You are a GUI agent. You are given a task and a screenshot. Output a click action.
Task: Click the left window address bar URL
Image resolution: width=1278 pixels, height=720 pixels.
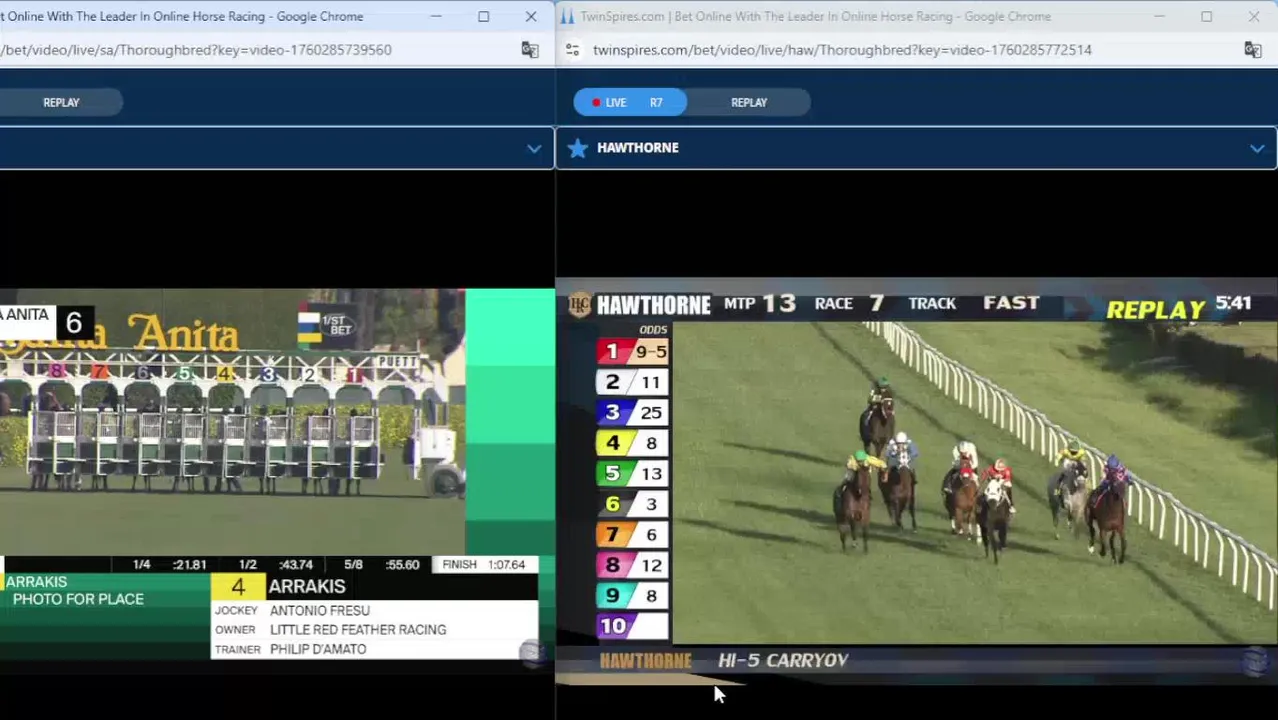click(196, 50)
